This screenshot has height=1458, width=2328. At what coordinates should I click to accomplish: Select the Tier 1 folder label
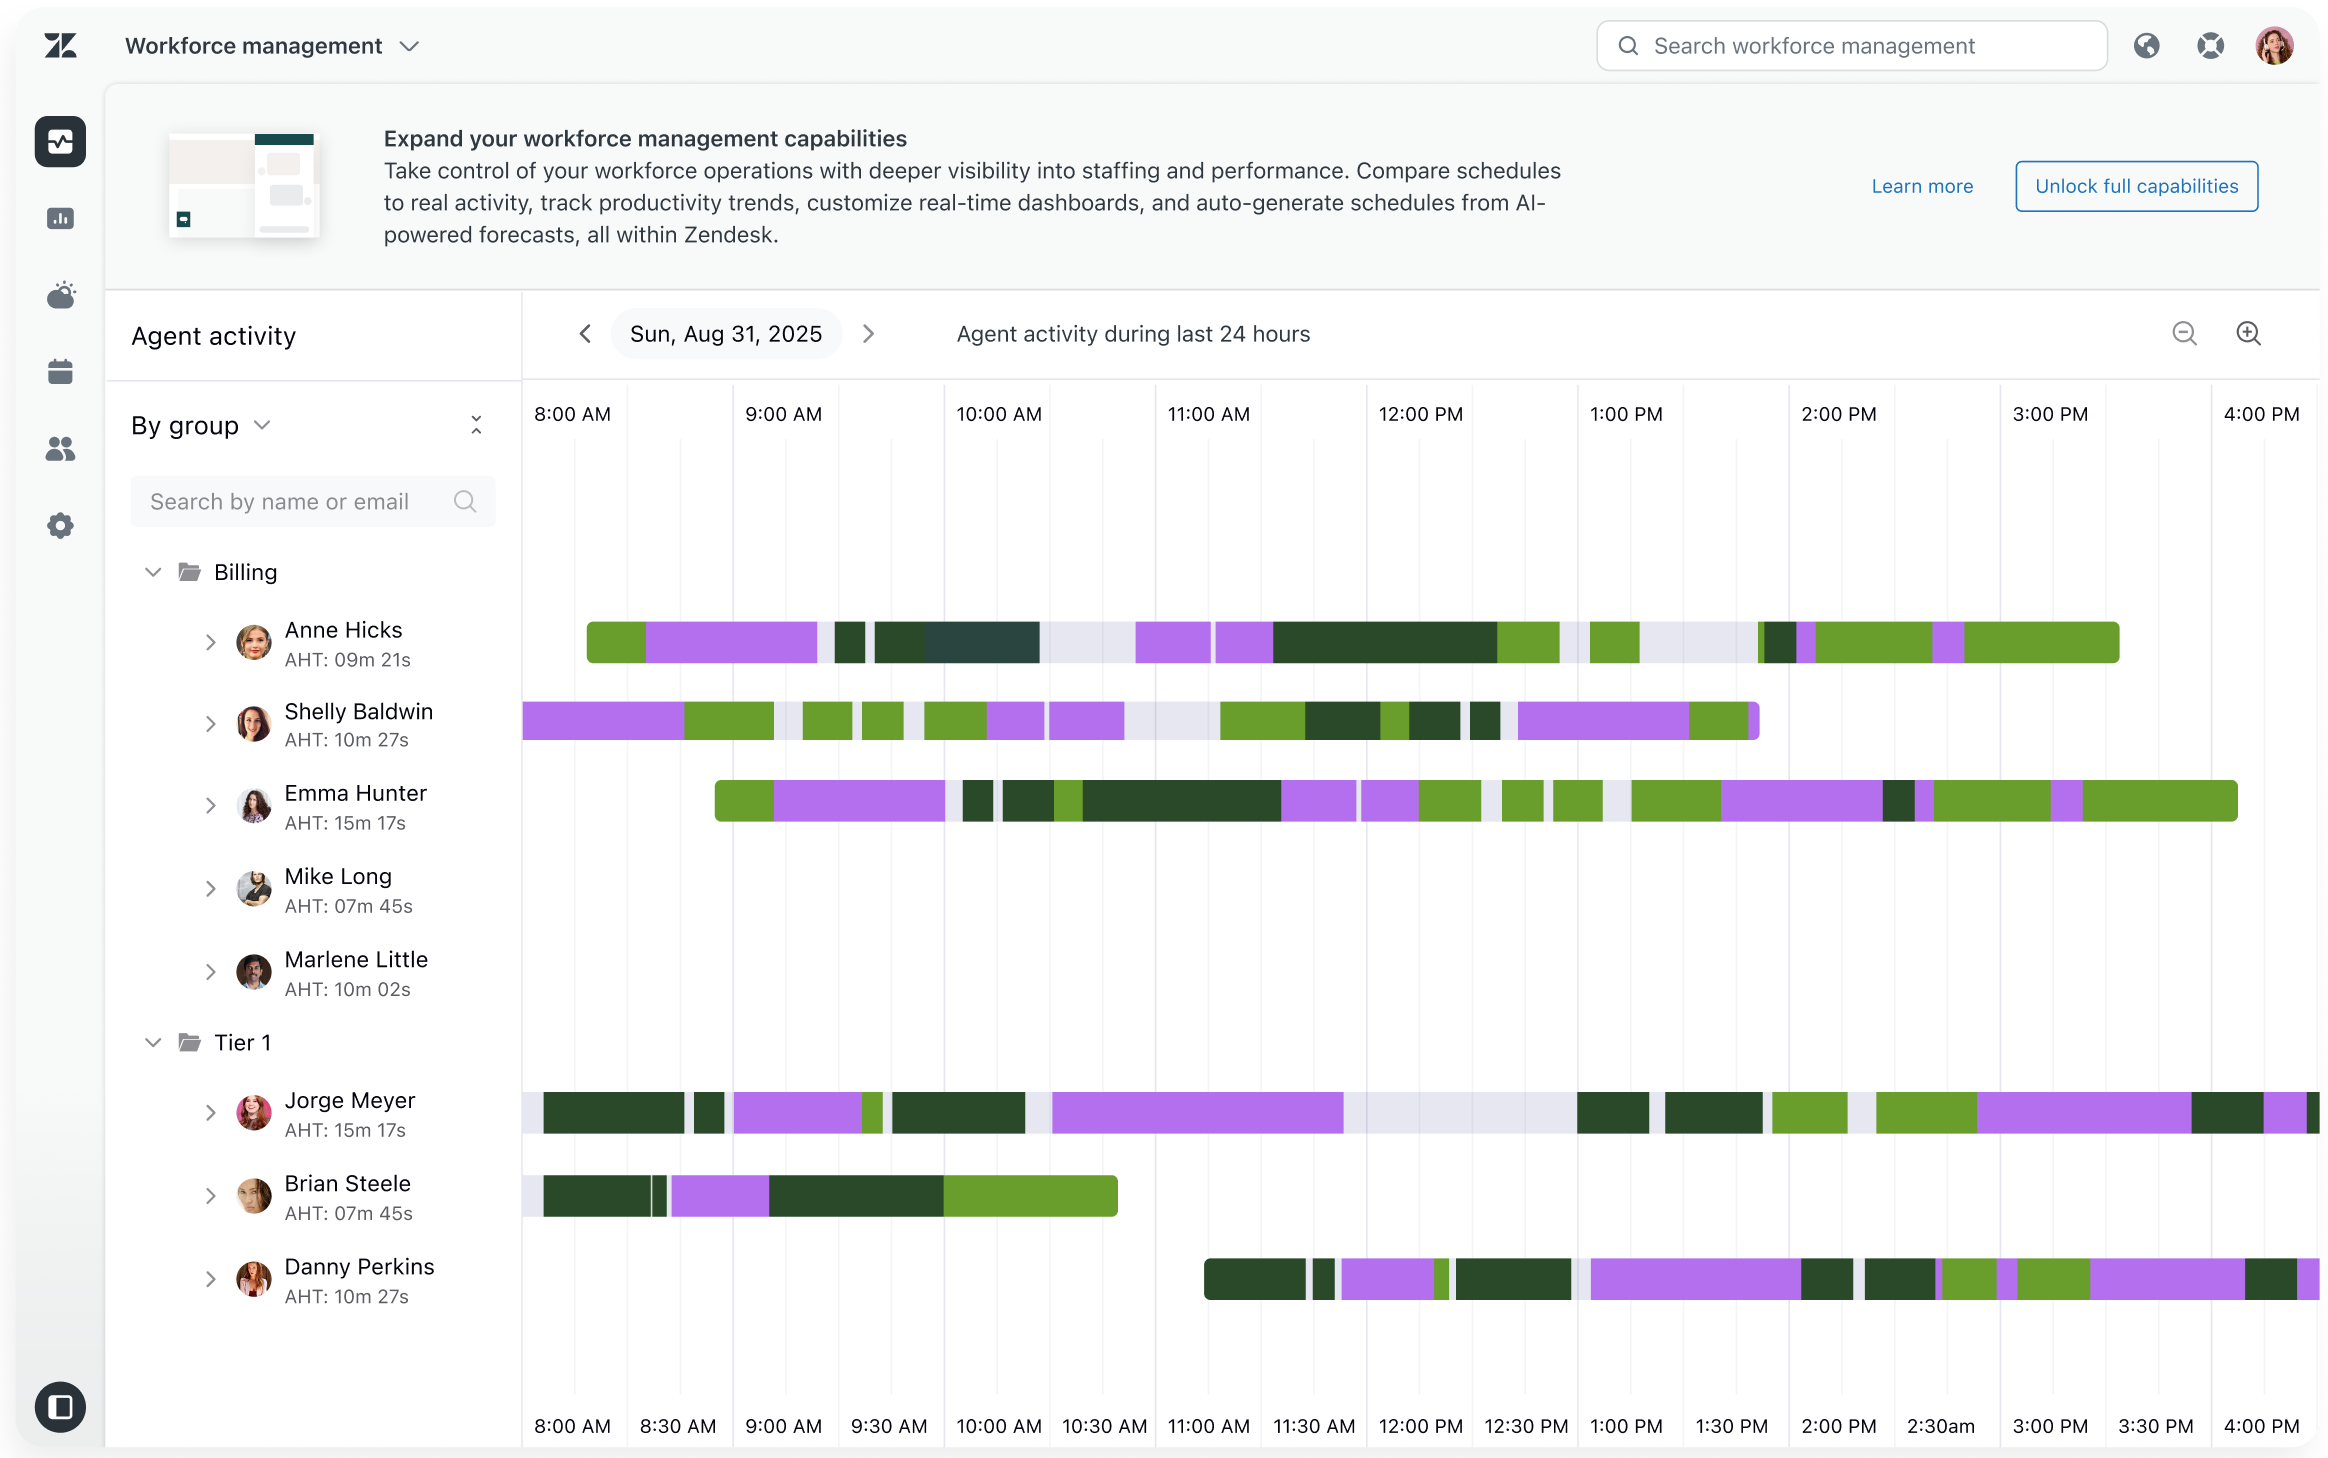click(x=242, y=1042)
